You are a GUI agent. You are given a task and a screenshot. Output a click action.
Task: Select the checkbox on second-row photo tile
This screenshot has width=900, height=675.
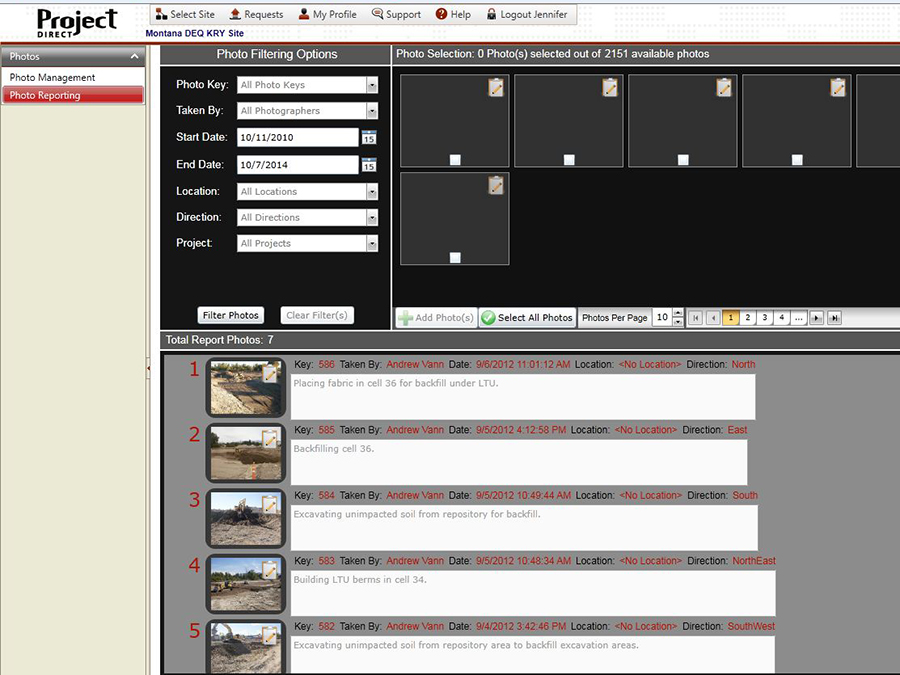[x=455, y=257]
